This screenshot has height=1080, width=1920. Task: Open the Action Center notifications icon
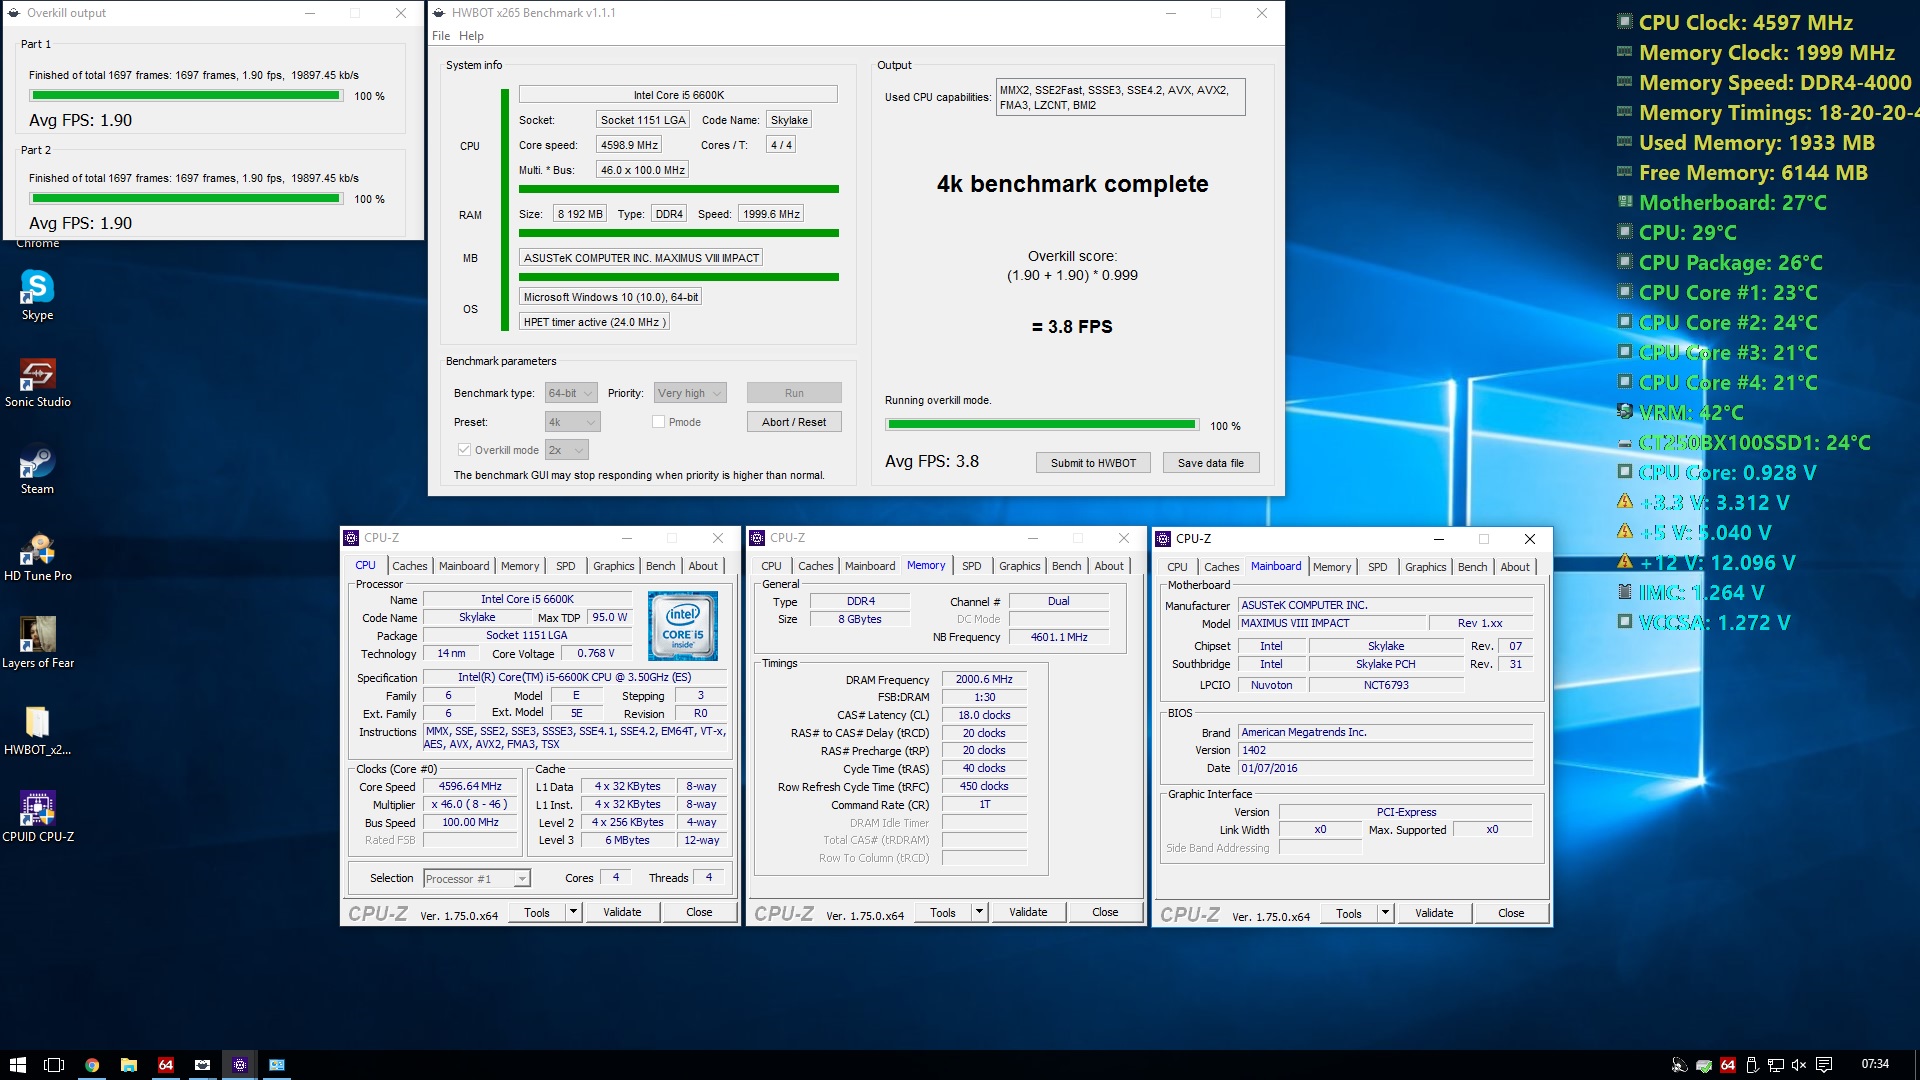[1824, 1065]
